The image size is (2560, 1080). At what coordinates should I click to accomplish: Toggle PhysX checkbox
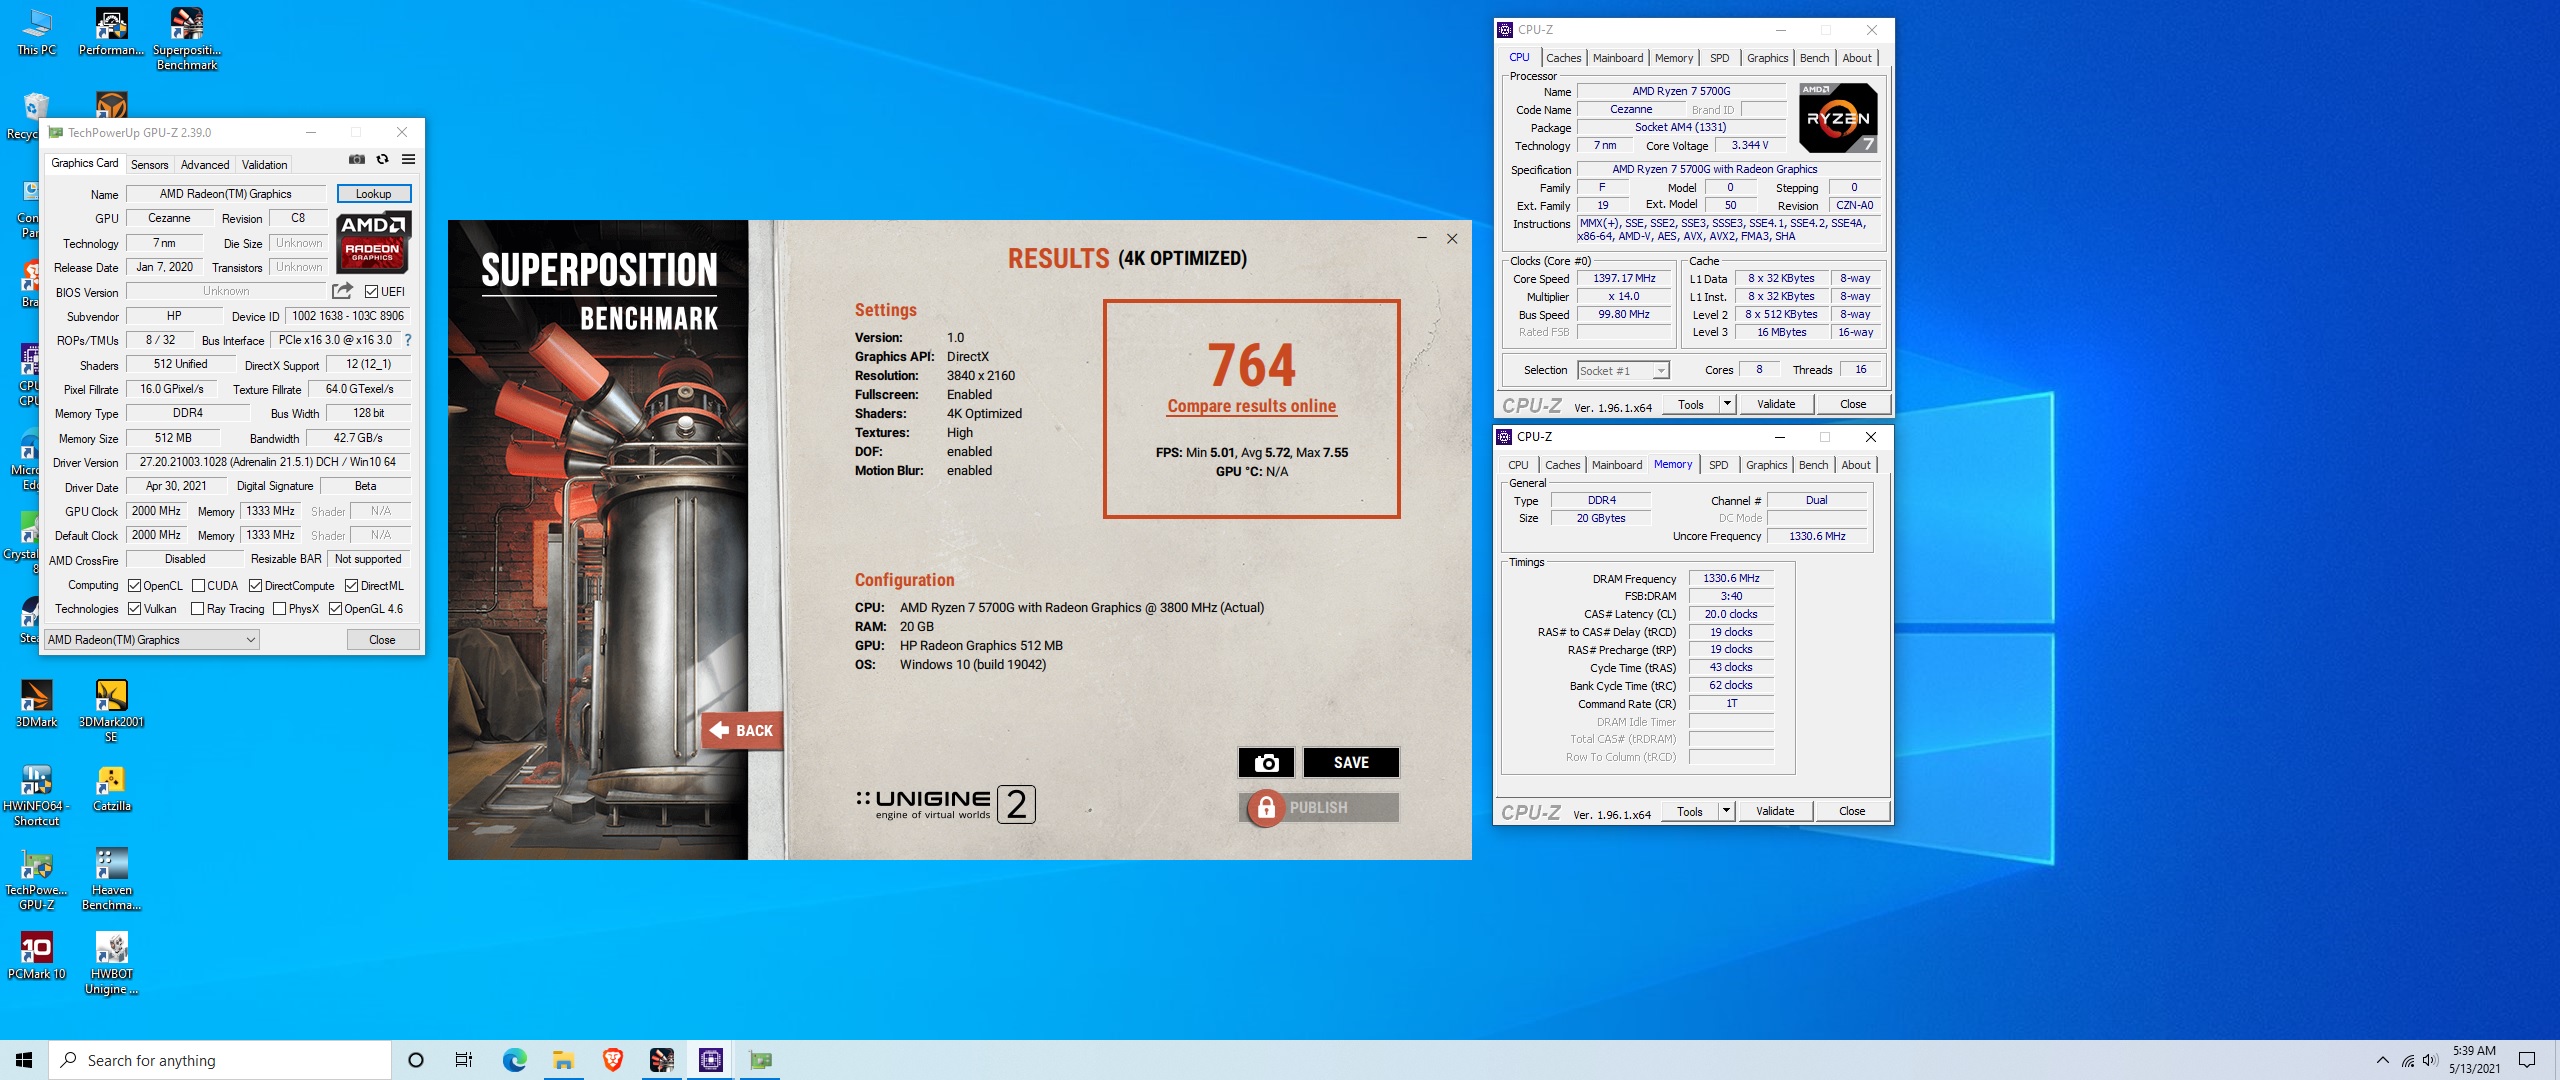pyautogui.click(x=279, y=609)
